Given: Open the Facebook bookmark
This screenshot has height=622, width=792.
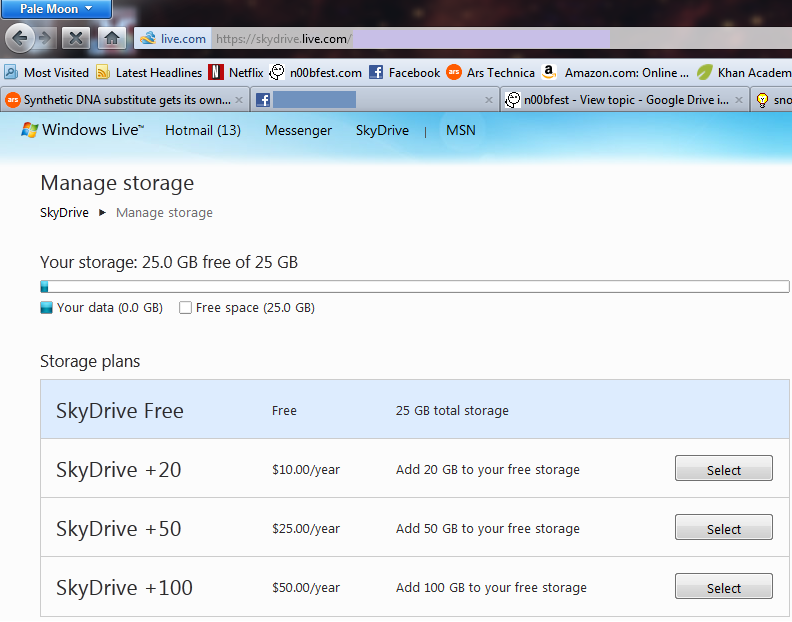Looking at the screenshot, I should coord(405,73).
